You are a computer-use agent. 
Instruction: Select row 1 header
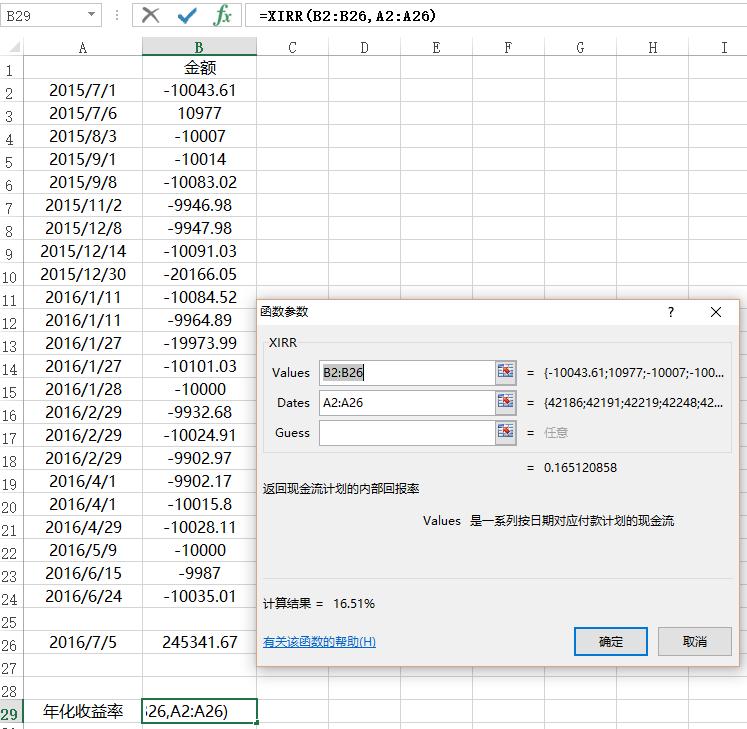tap(11, 68)
